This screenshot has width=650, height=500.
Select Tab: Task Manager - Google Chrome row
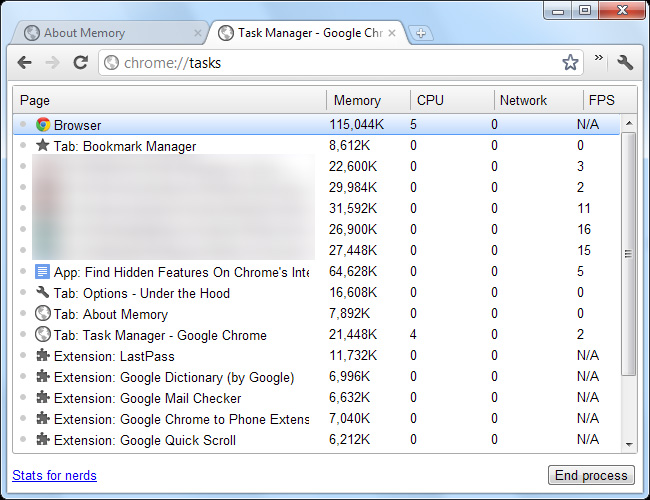click(317, 335)
